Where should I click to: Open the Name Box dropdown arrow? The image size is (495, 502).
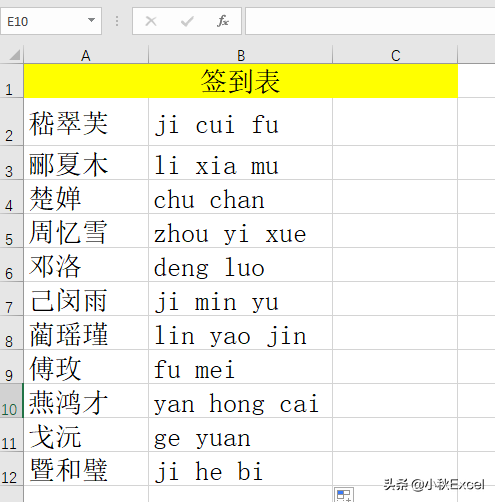(91, 20)
